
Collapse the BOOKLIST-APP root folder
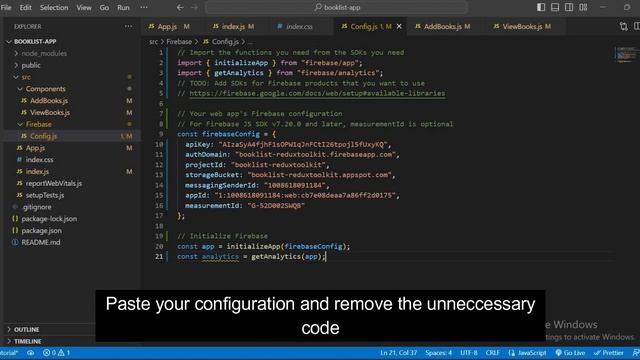point(35,42)
